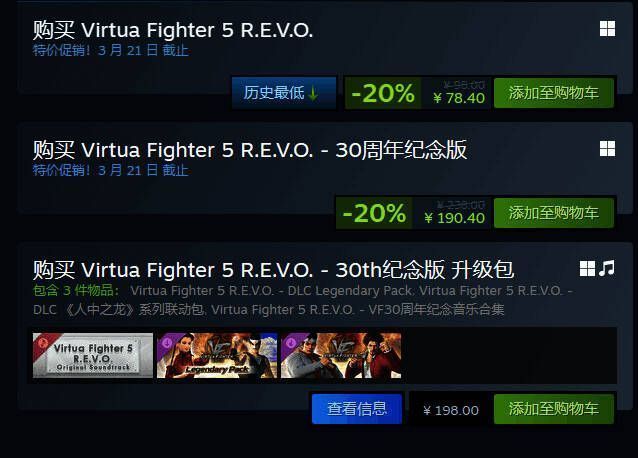This screenshot has height=458, width=638.
Task: Click the -20% discount badge for ¥190.40
Action: pyautogui.click(x=374, y=213)
